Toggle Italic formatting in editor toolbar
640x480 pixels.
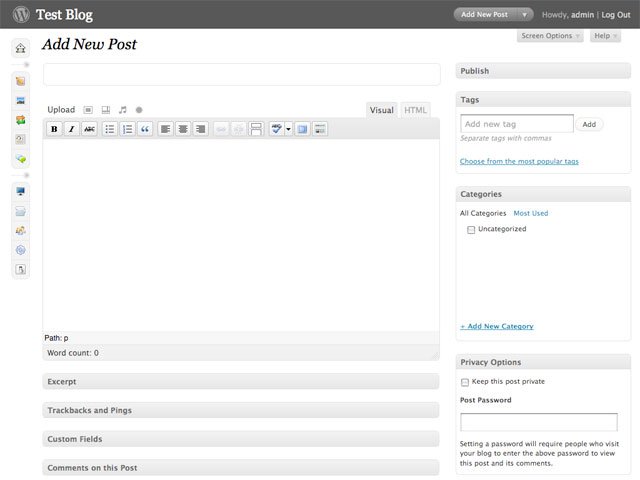coord(71,129)
